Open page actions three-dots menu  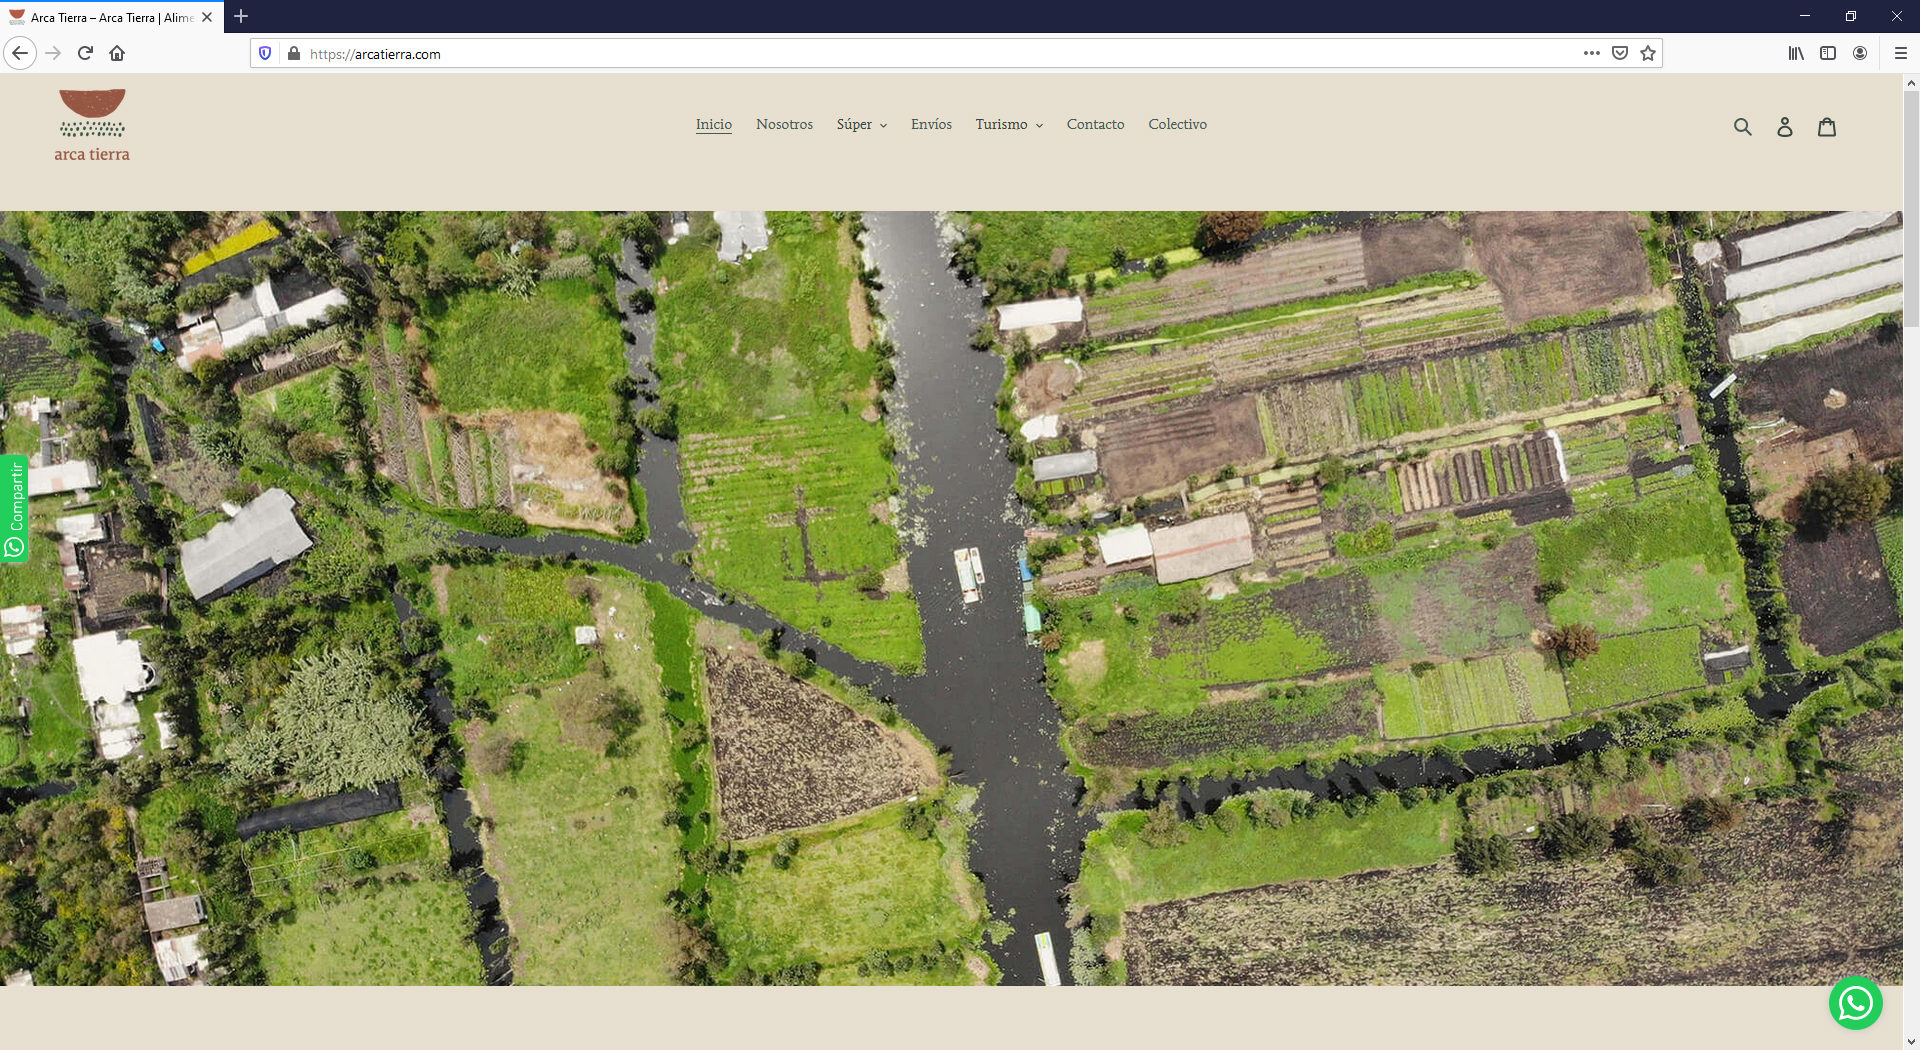[x=1591, y=54]
